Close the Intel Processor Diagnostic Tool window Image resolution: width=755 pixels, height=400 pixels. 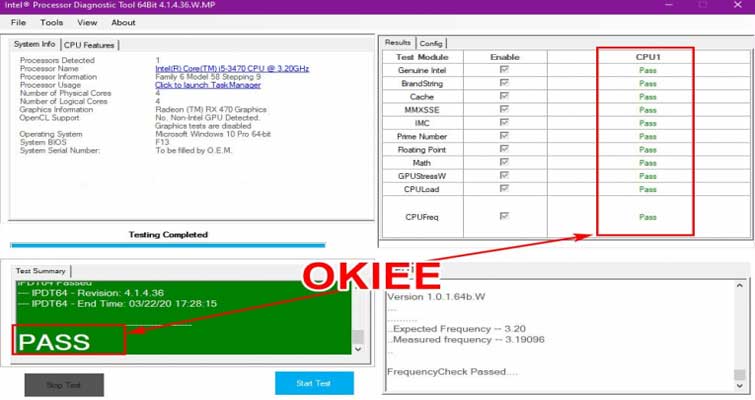tap(738, 5)
